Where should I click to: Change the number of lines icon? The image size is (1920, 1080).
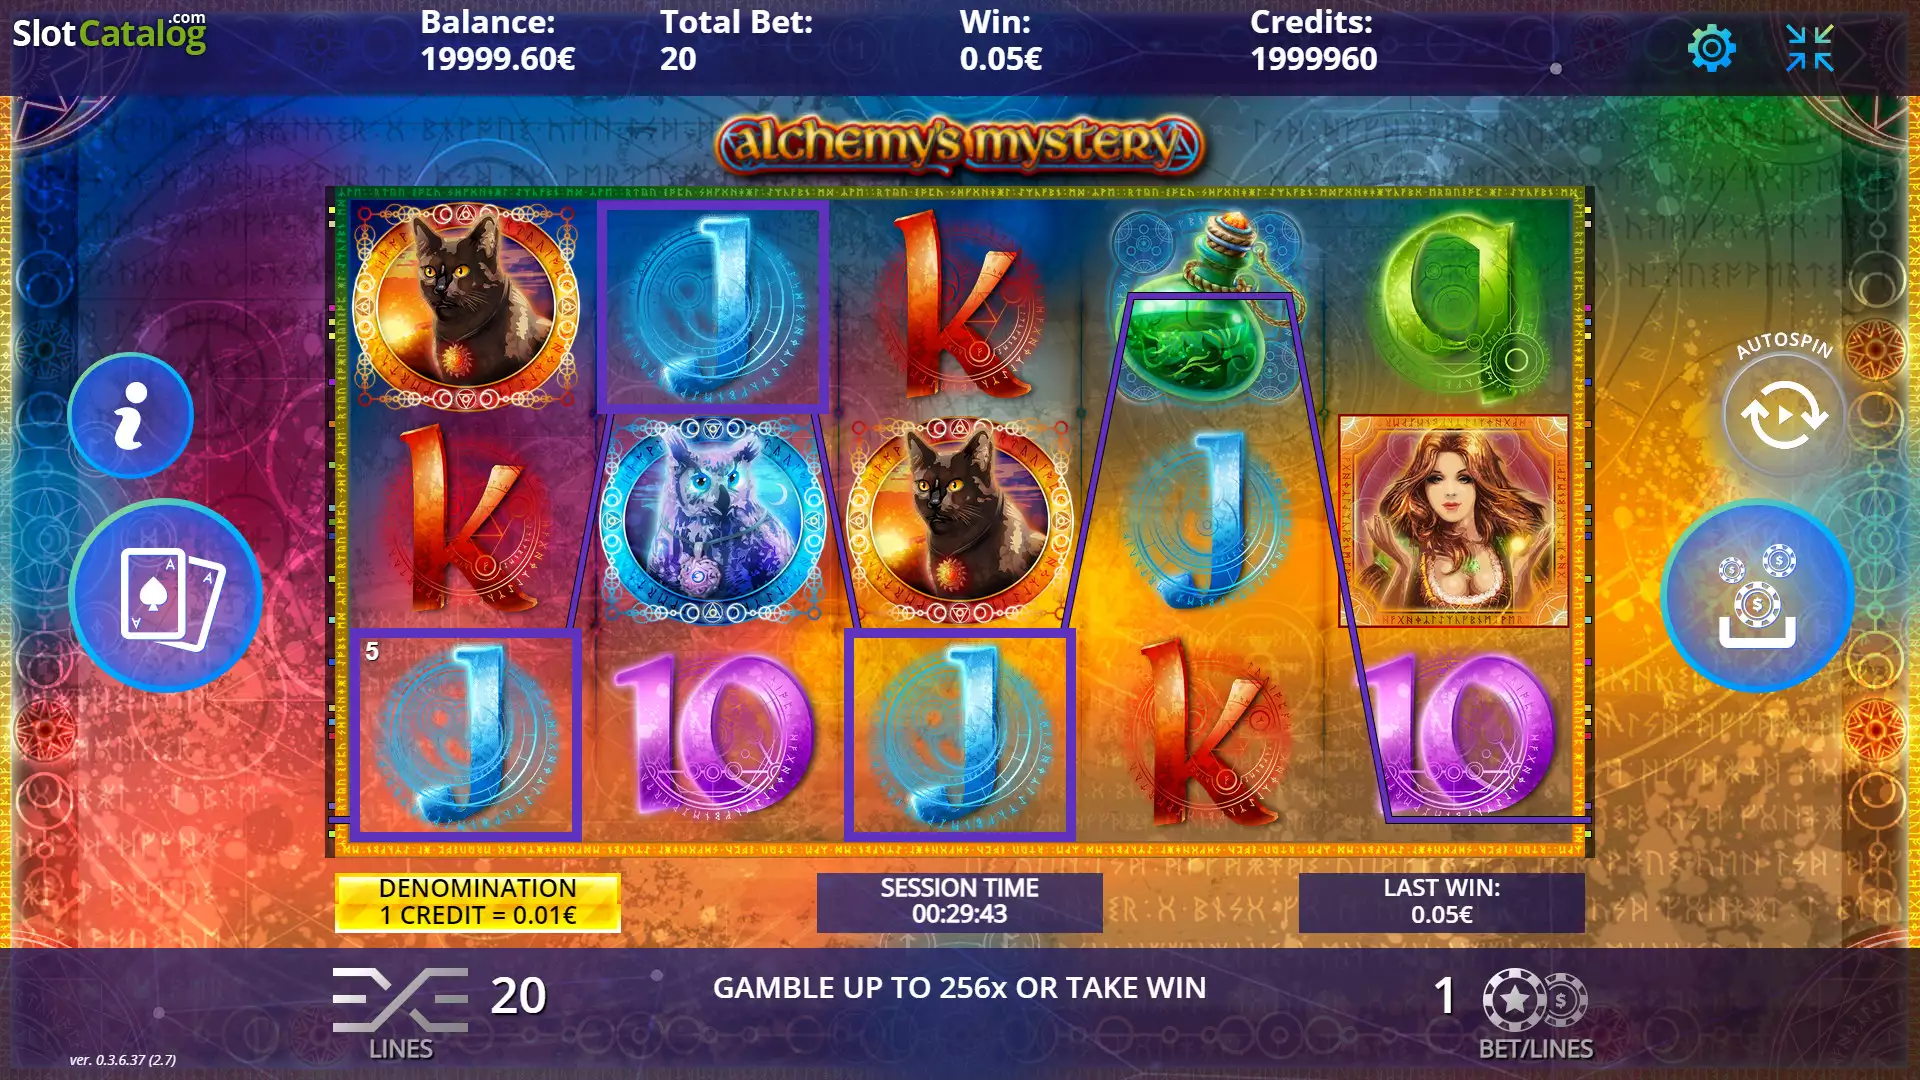(400, 999)
